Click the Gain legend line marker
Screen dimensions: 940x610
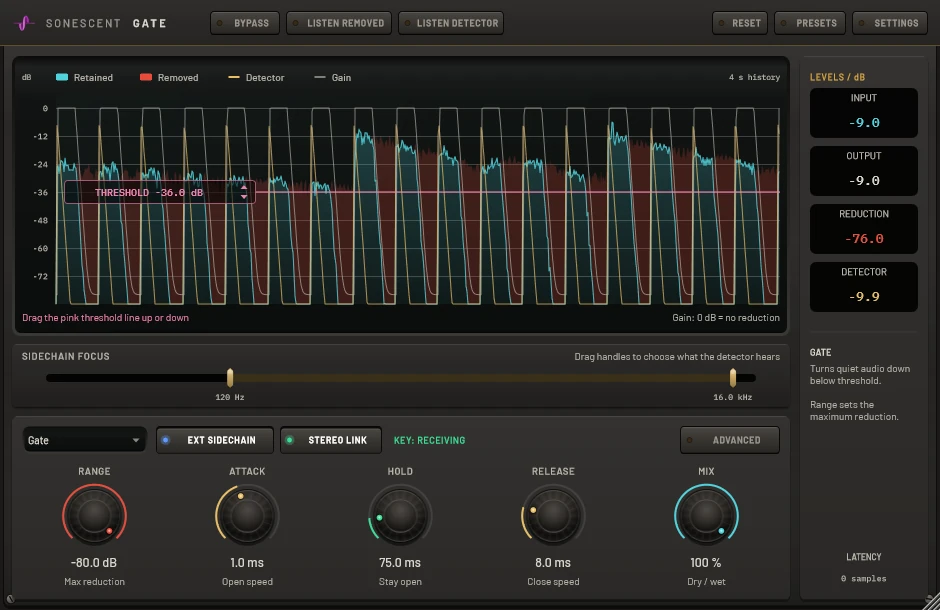click(320, 77)
